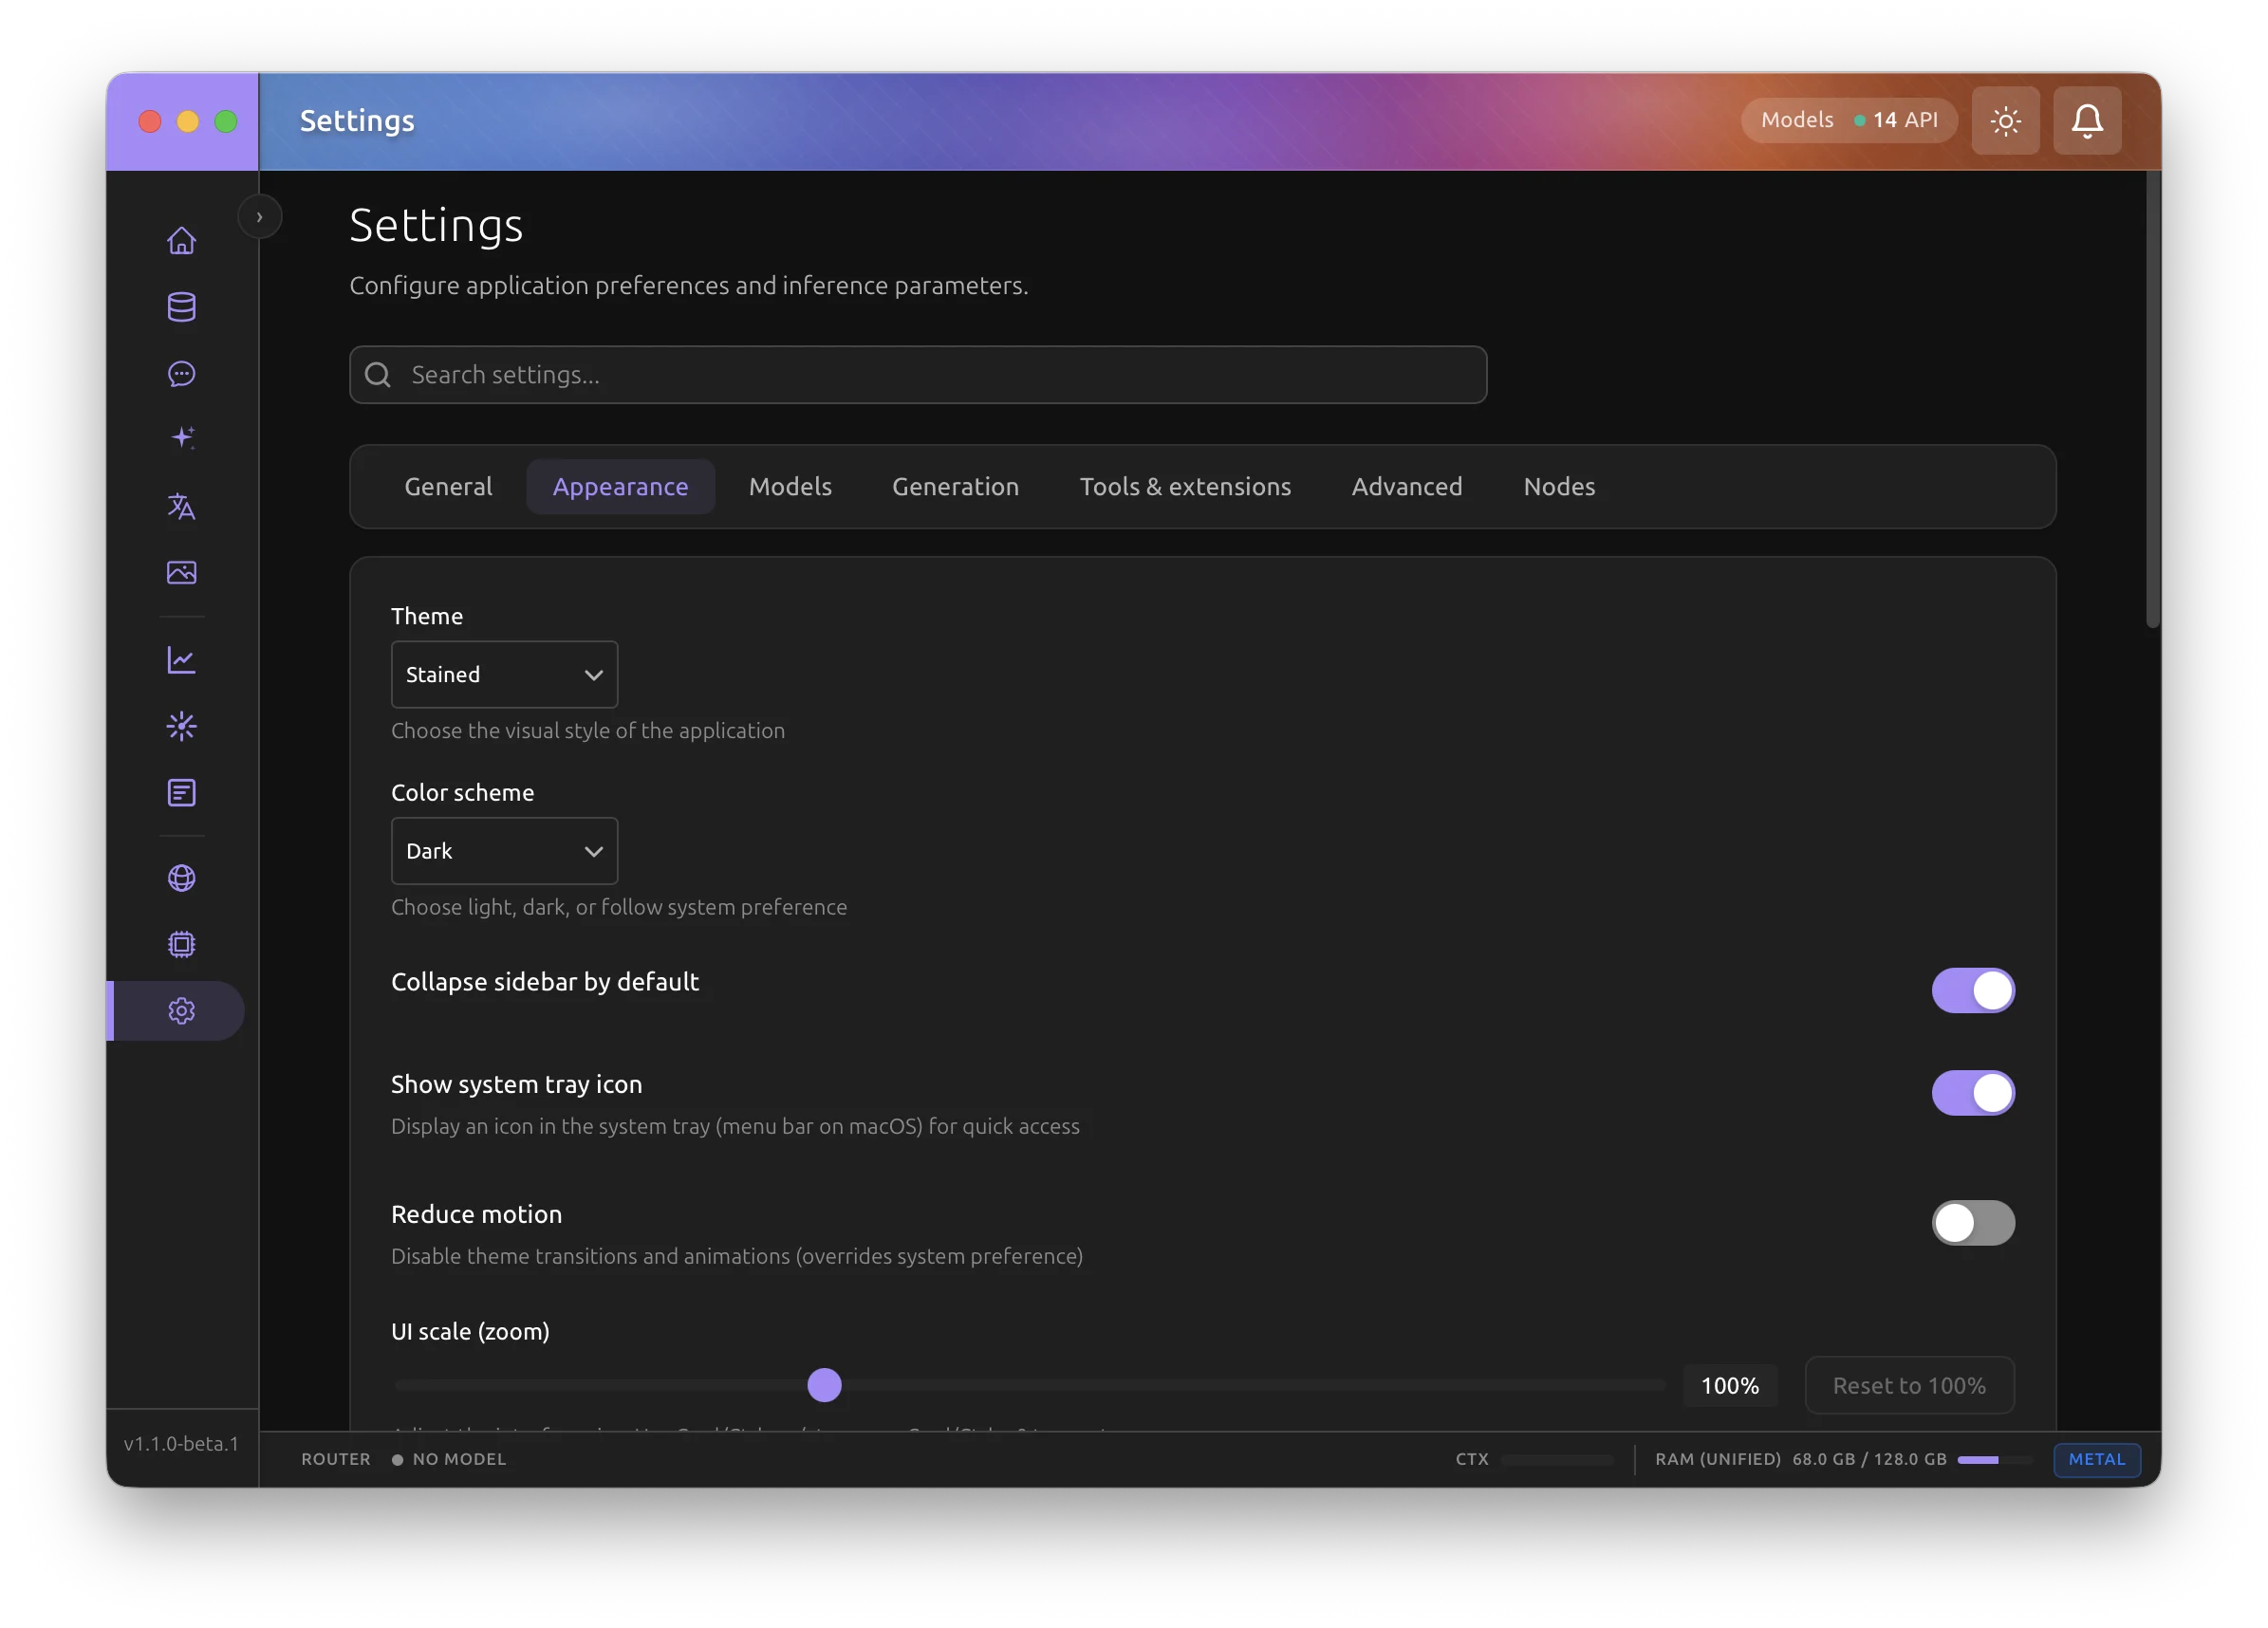Image resolution: width=2268 pixels, height=1628 pixels.
Task: Click the UI scale zoom slider handle
Action: point(824,1386)
